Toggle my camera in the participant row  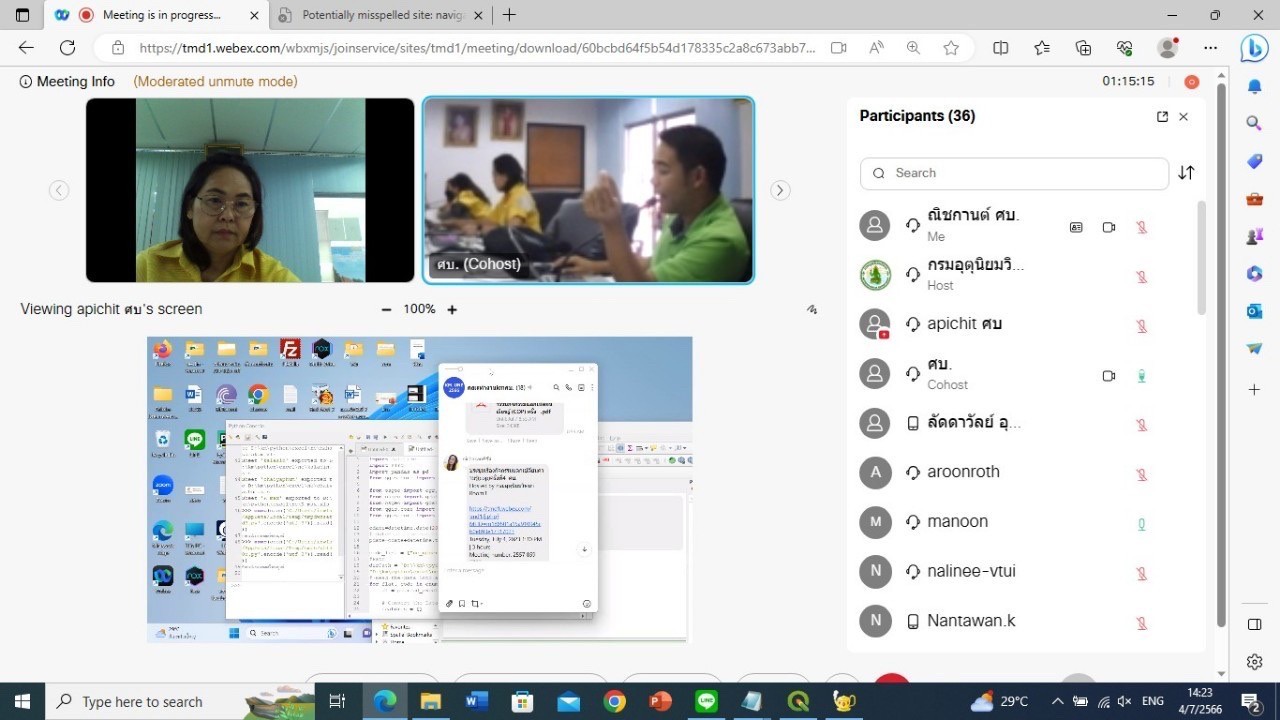click(1108, 227)
